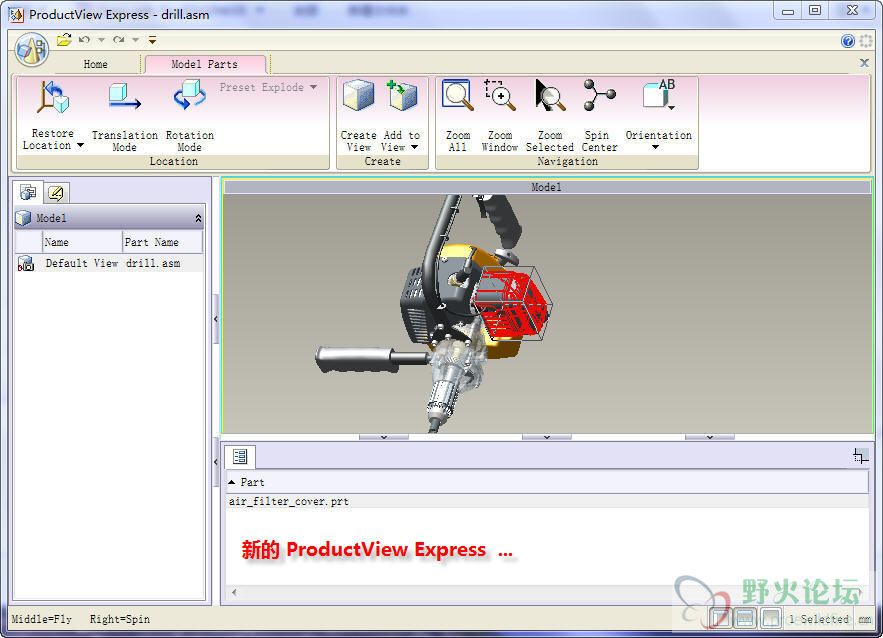Click the Part Name column header
This screenshot has width=883, height=638.
(162, 242)
